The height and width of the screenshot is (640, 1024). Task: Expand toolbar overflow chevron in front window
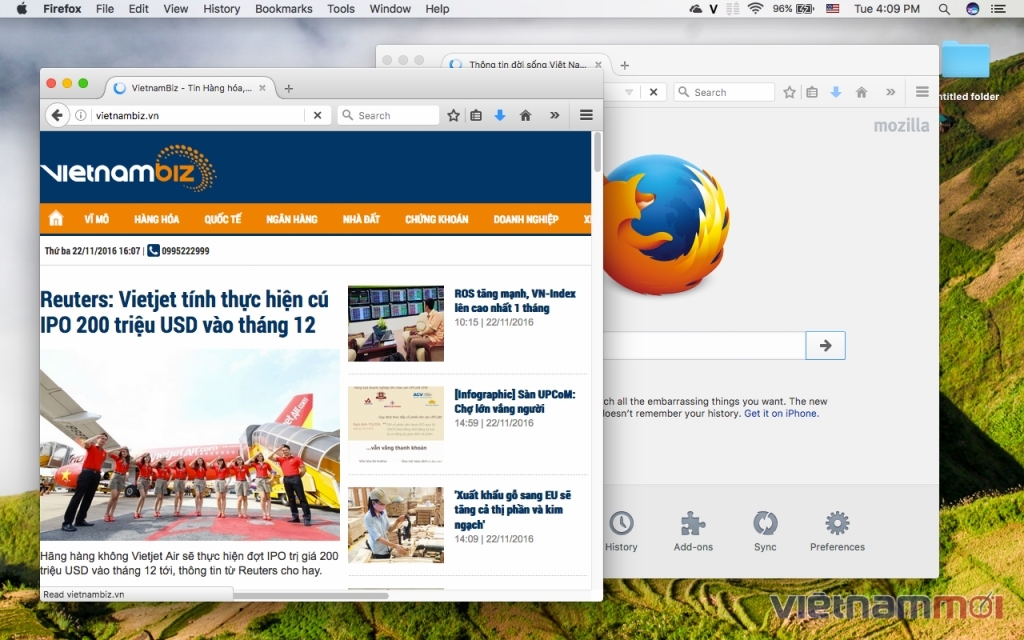554,116
